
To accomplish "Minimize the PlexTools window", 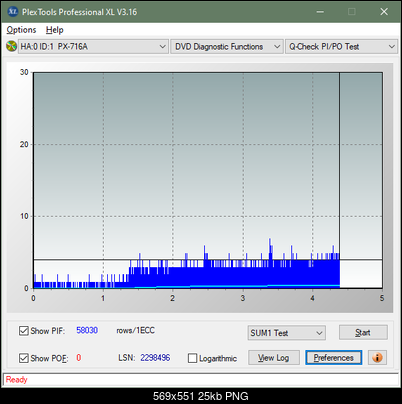I will (x=320, y=12).
